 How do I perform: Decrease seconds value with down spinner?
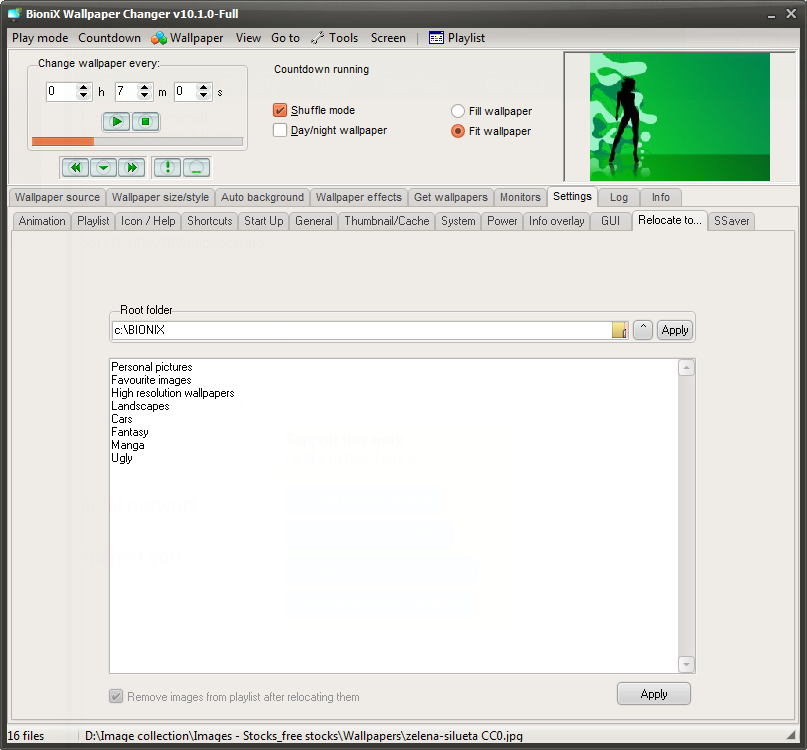point(204,96)
